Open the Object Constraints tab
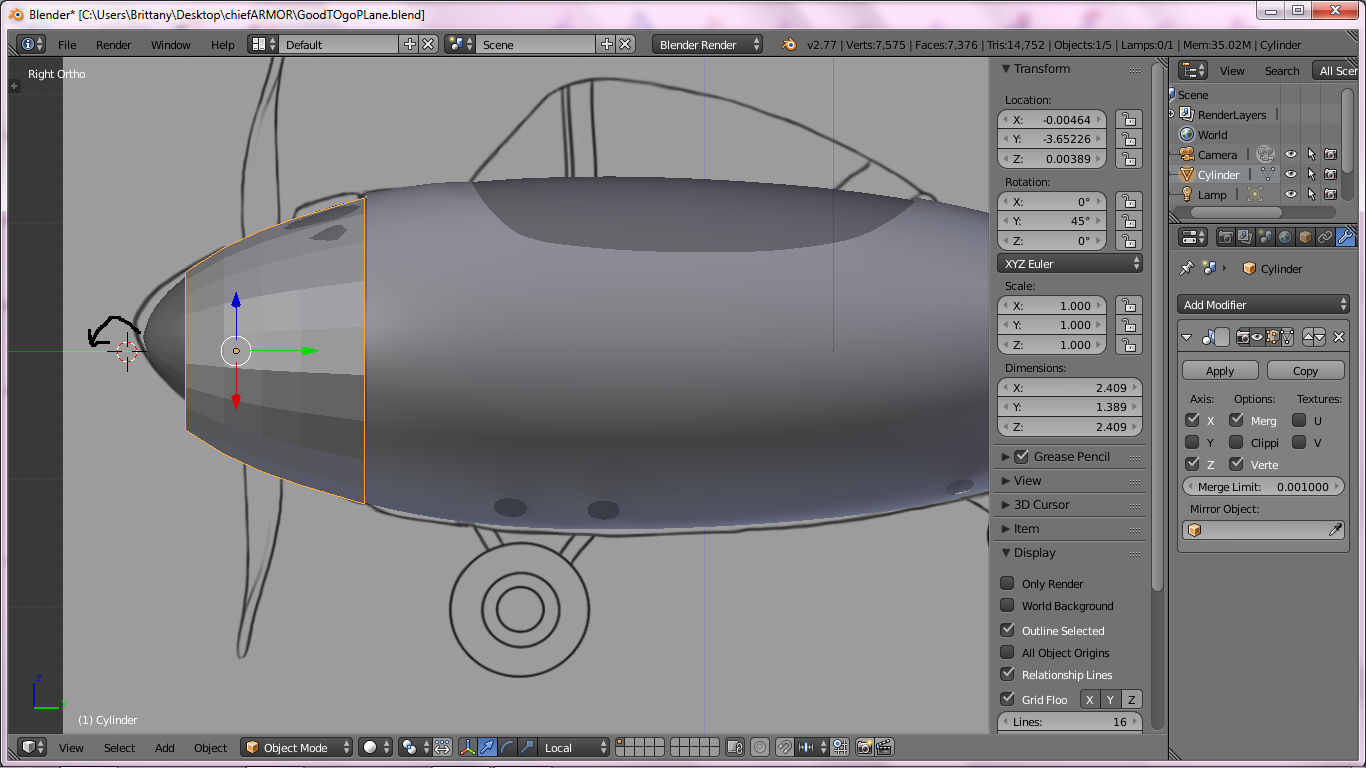The height and width of the screenshot is (768, 1366). click(1326, 237)
